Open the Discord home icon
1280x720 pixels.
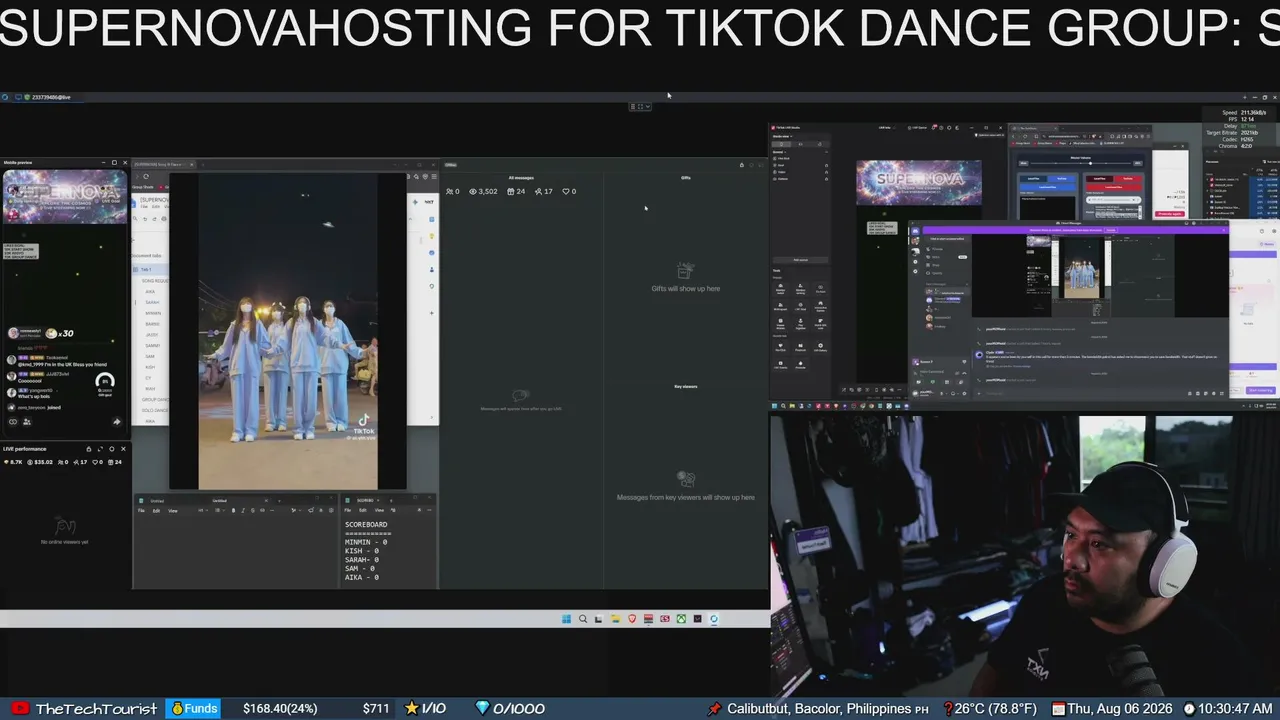pos(915,231)
